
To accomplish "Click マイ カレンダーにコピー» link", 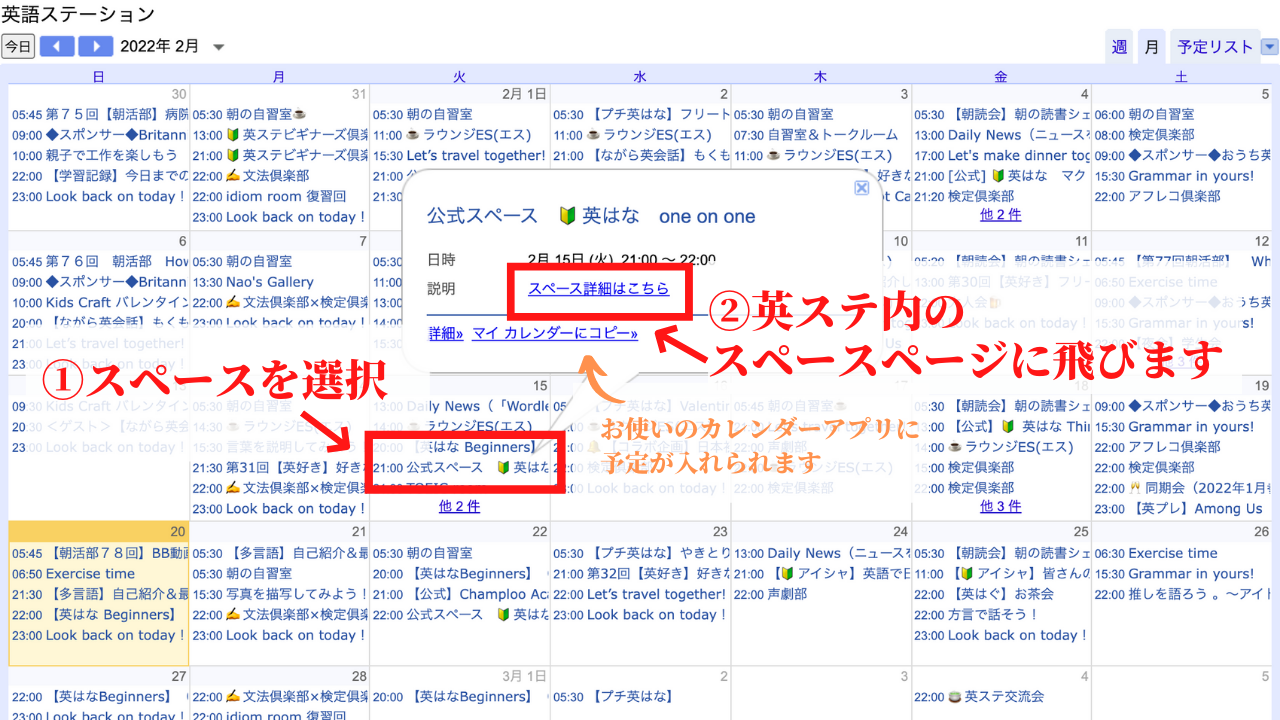I will point(555,333).
